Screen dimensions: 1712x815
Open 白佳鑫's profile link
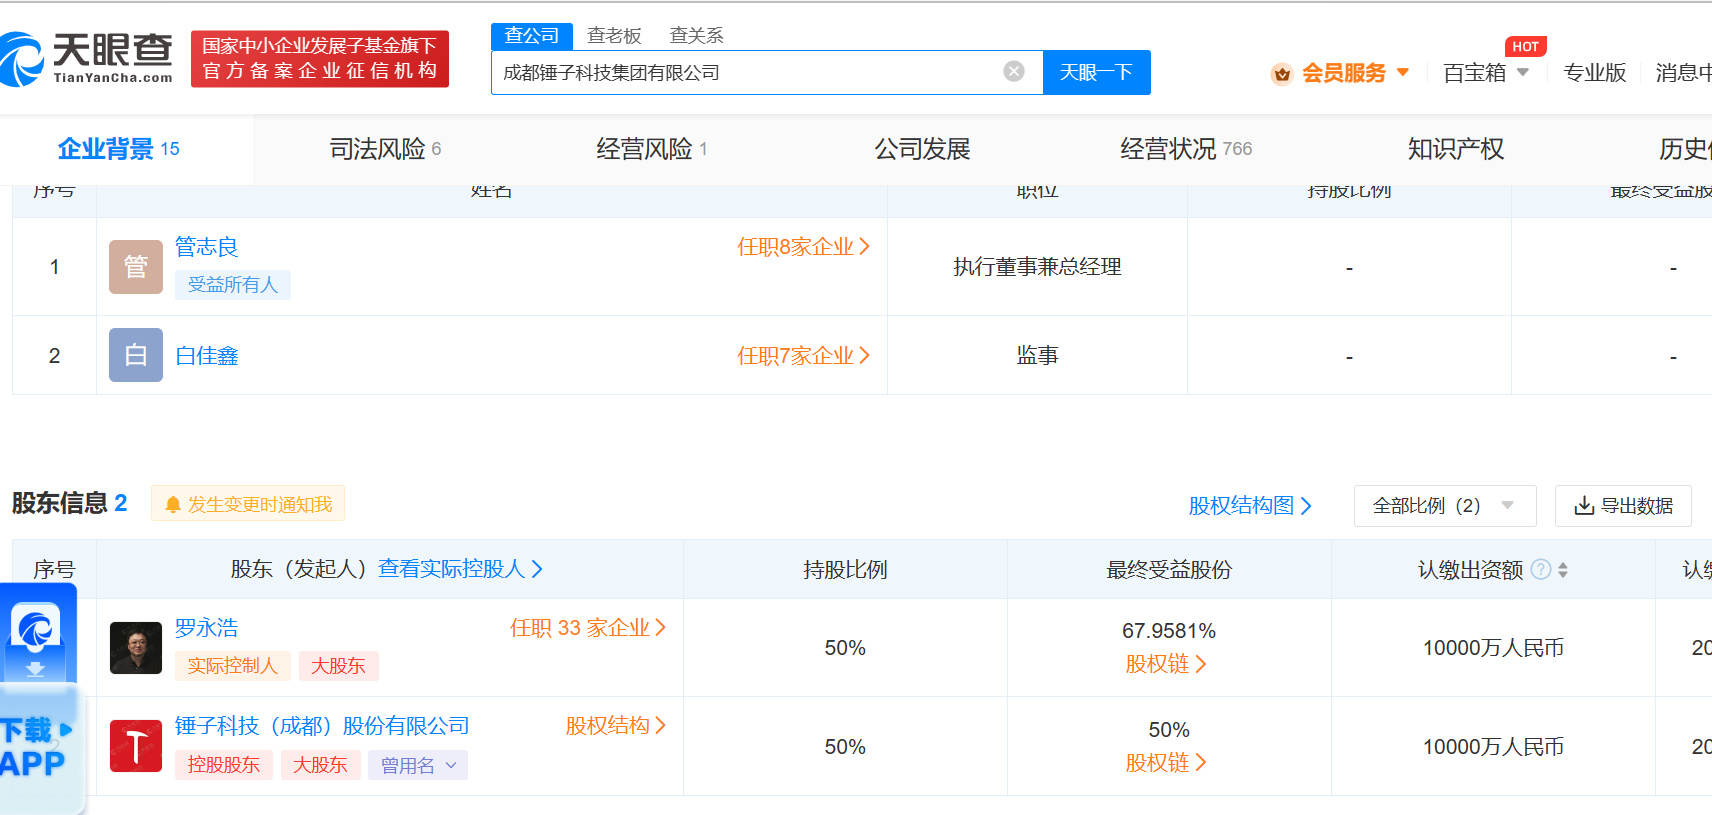tap(207, 356)
